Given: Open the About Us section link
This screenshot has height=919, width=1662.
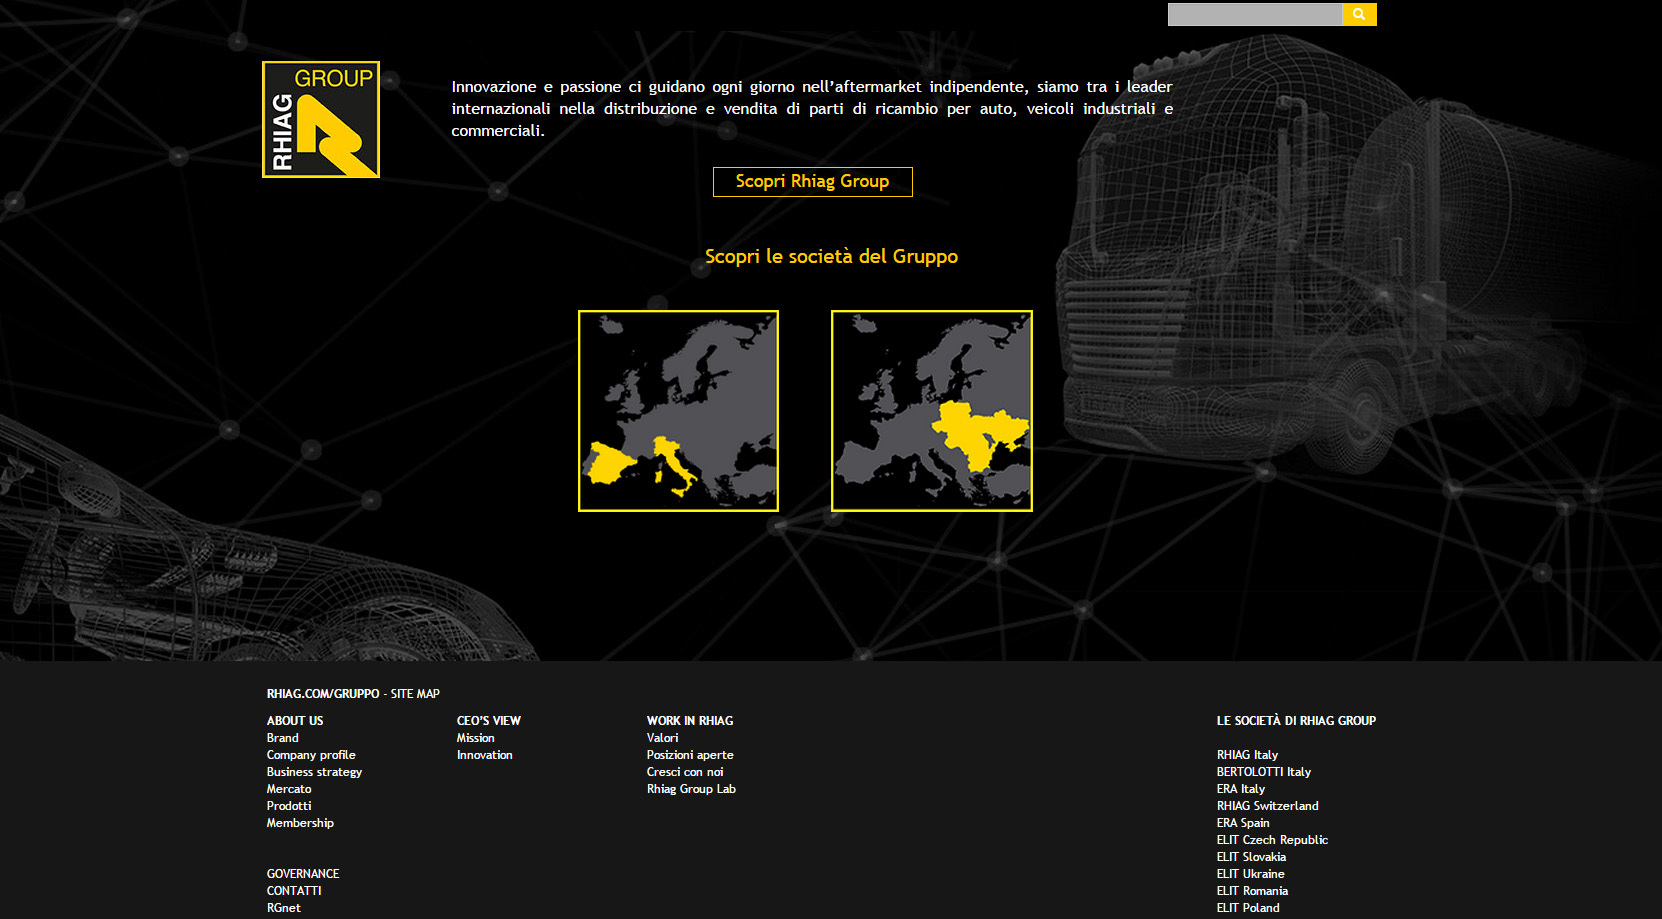Looking at the screenshot, I should pos(295,721).
